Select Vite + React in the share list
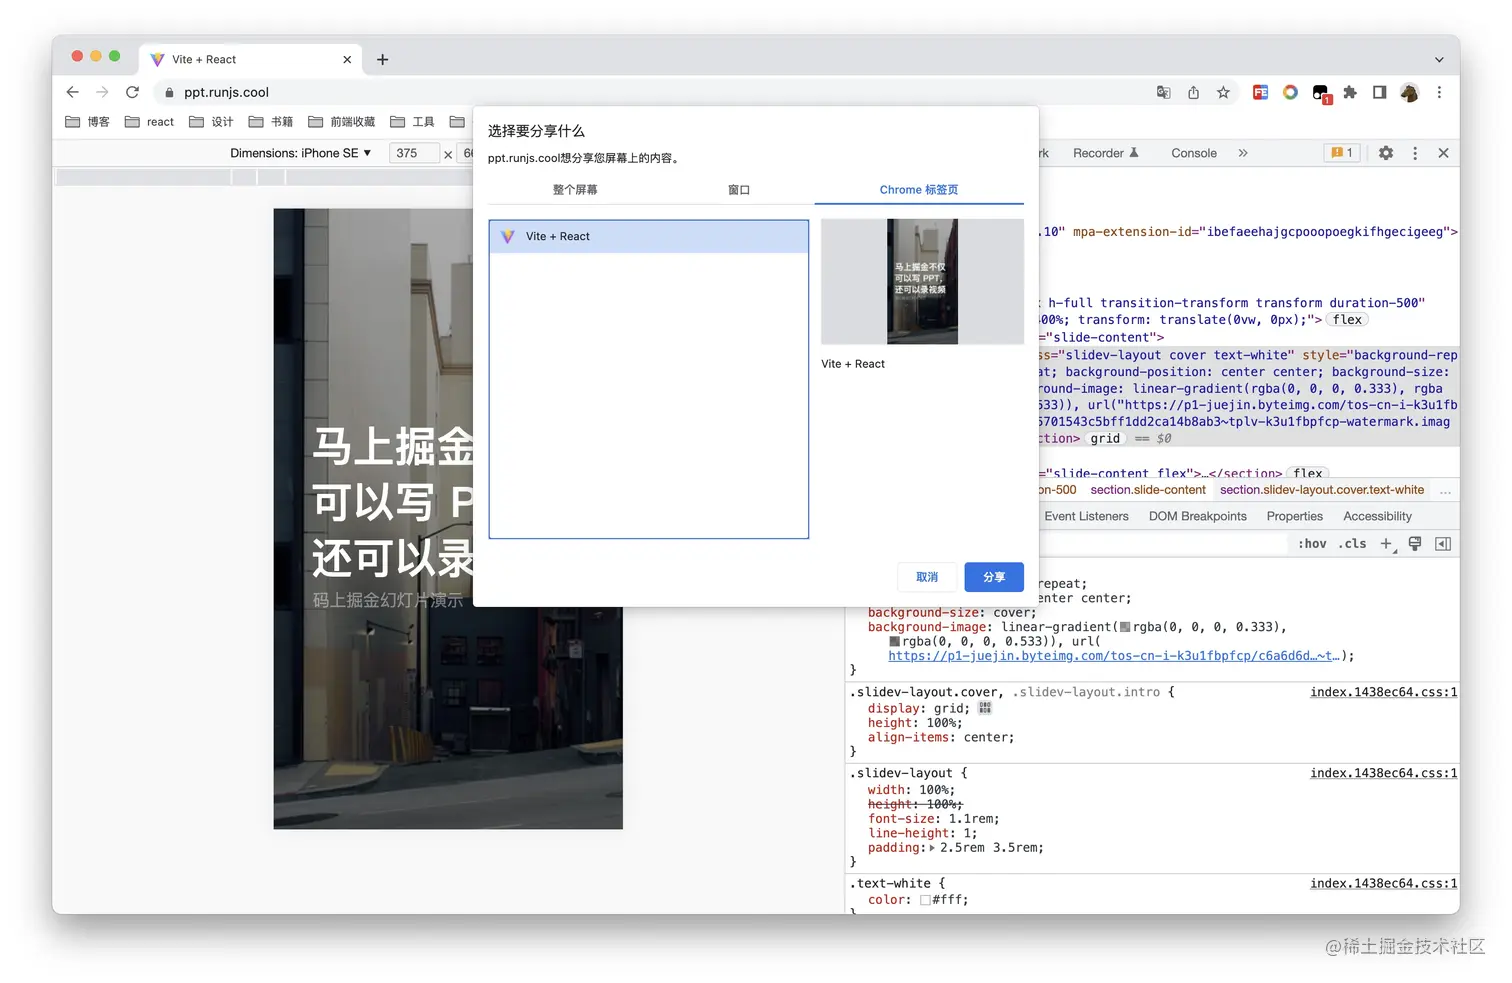 pyautogui.click(x=649, y=236)
